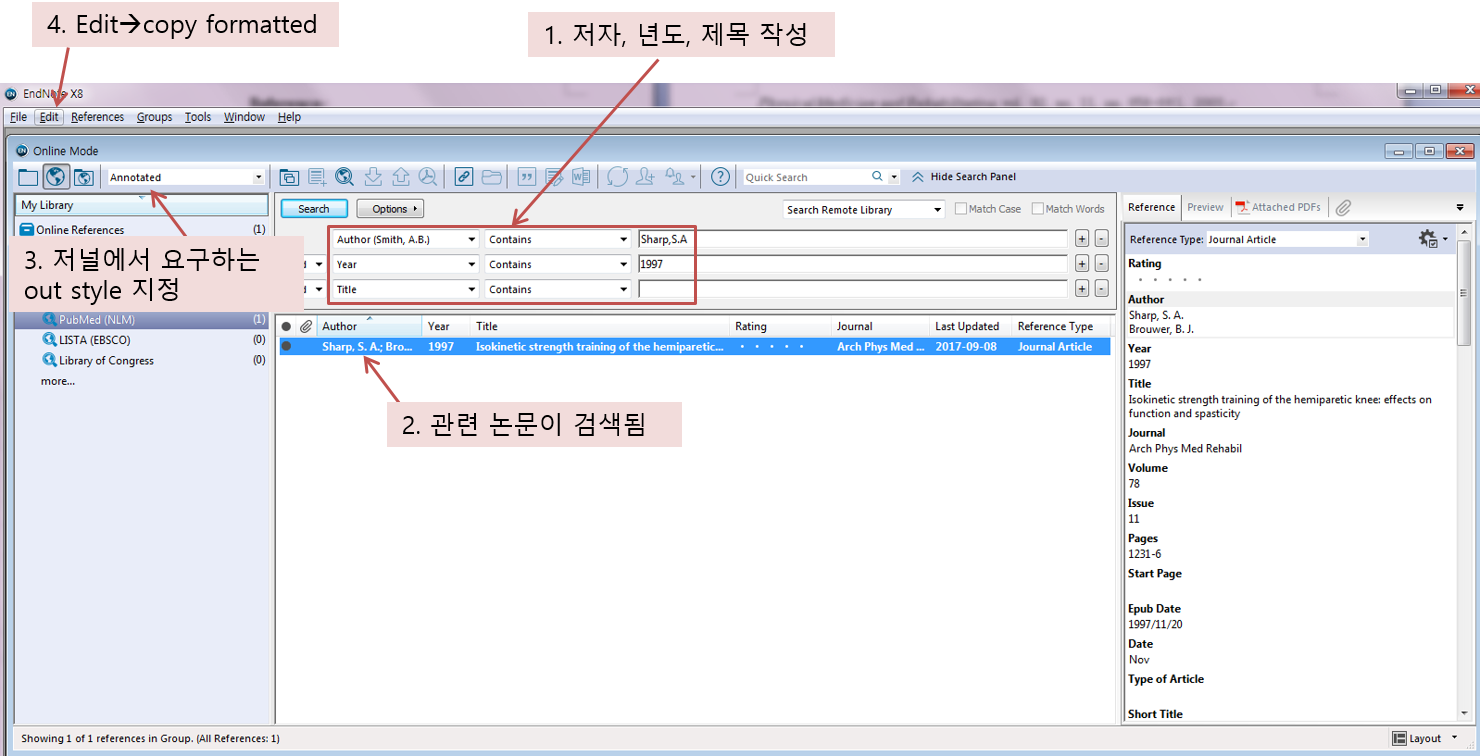Click the more... link in sidebar

tap(58, 381)
